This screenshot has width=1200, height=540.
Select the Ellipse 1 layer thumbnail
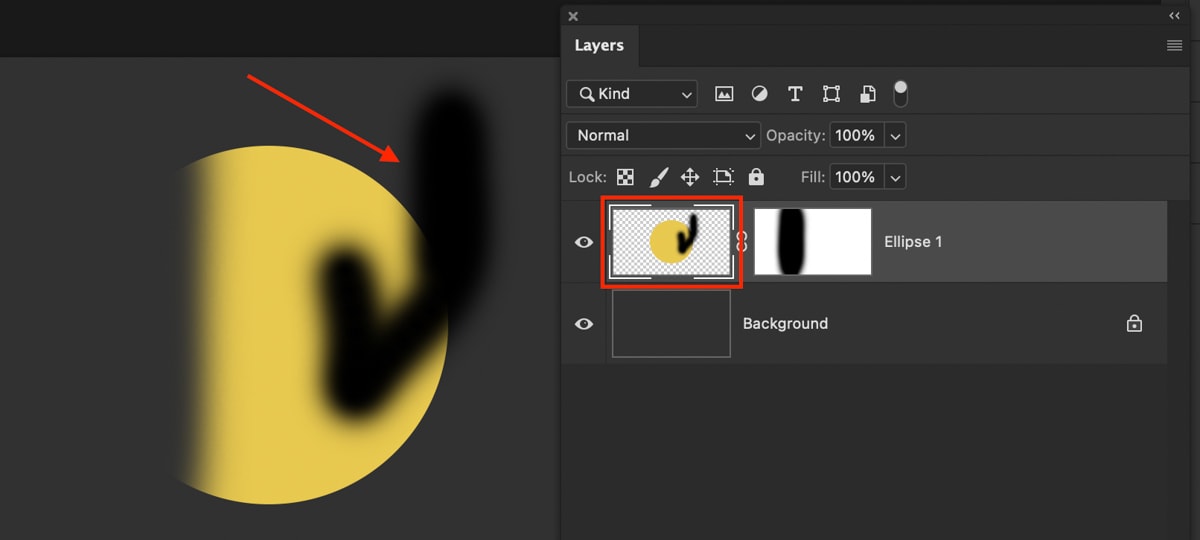coord(671,242)
